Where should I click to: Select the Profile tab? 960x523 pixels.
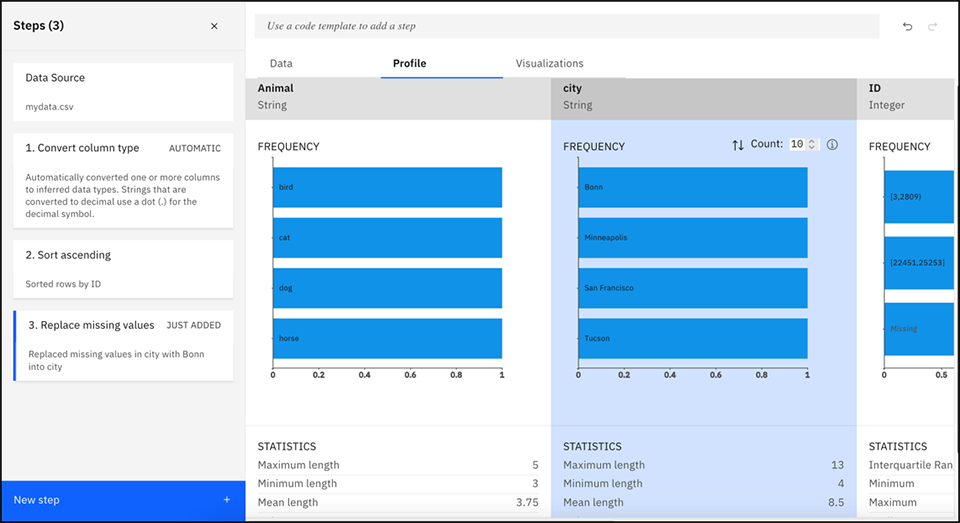click(410, 63)
